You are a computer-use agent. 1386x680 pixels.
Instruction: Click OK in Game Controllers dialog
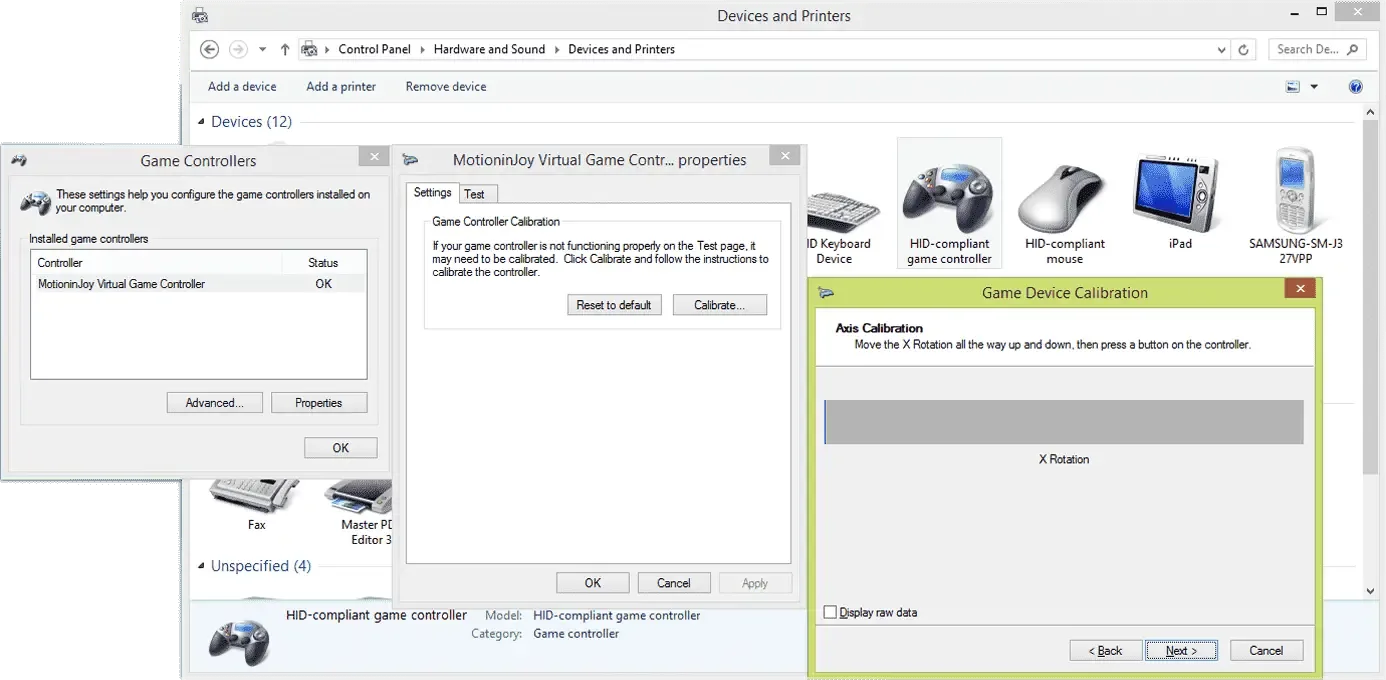(341, 448)
